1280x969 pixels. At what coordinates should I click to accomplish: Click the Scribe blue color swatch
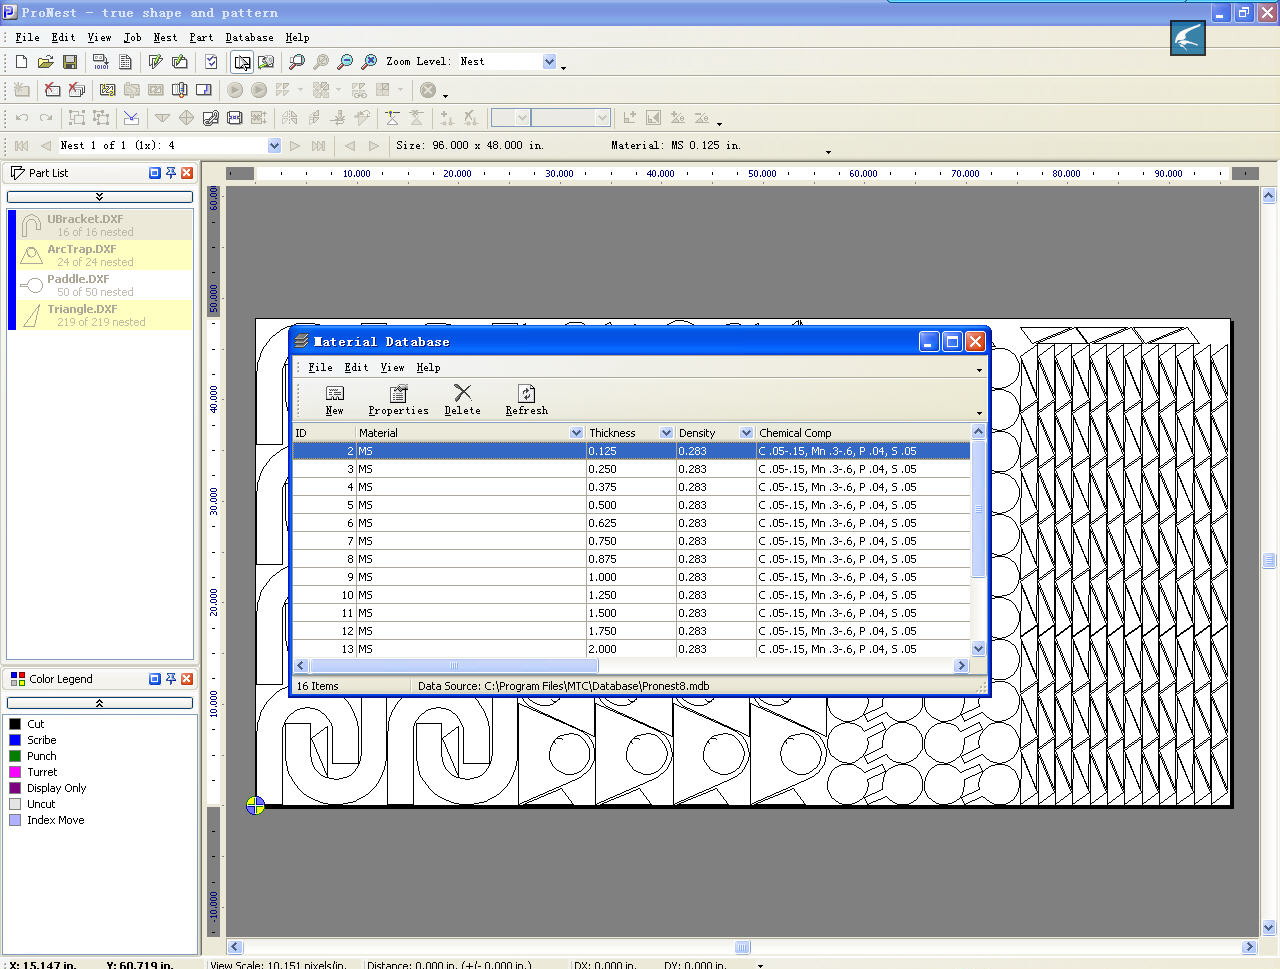[15, 740]
